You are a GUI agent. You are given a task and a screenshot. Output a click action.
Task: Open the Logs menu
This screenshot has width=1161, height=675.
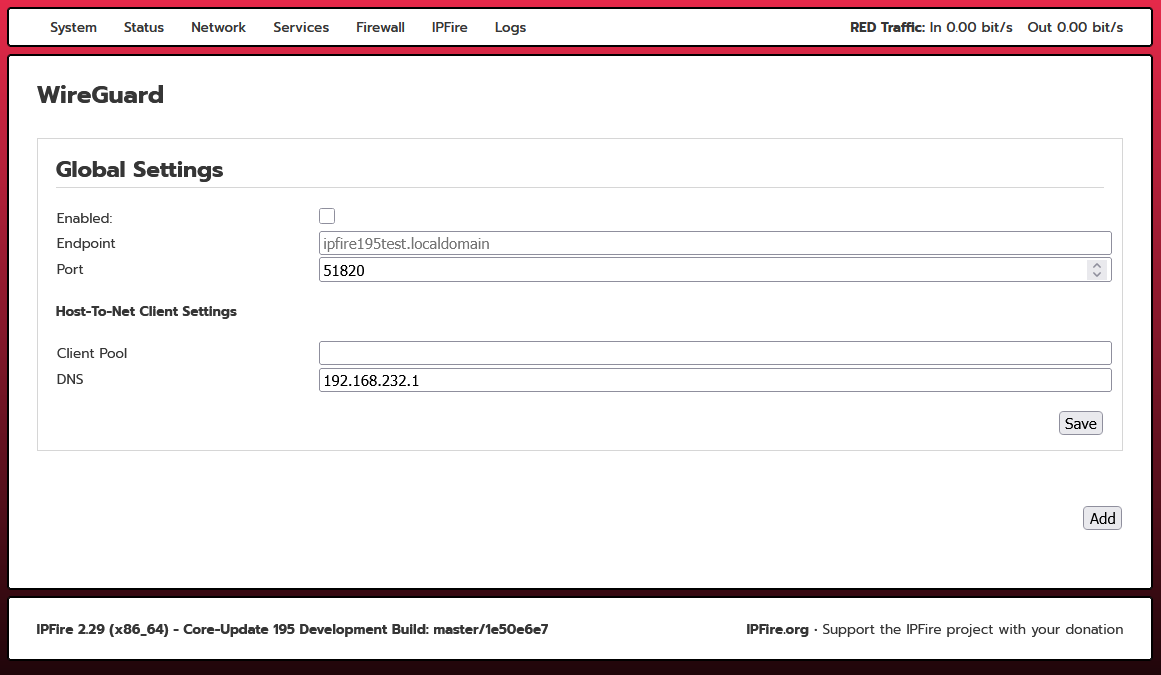click(x=510, y=27)
